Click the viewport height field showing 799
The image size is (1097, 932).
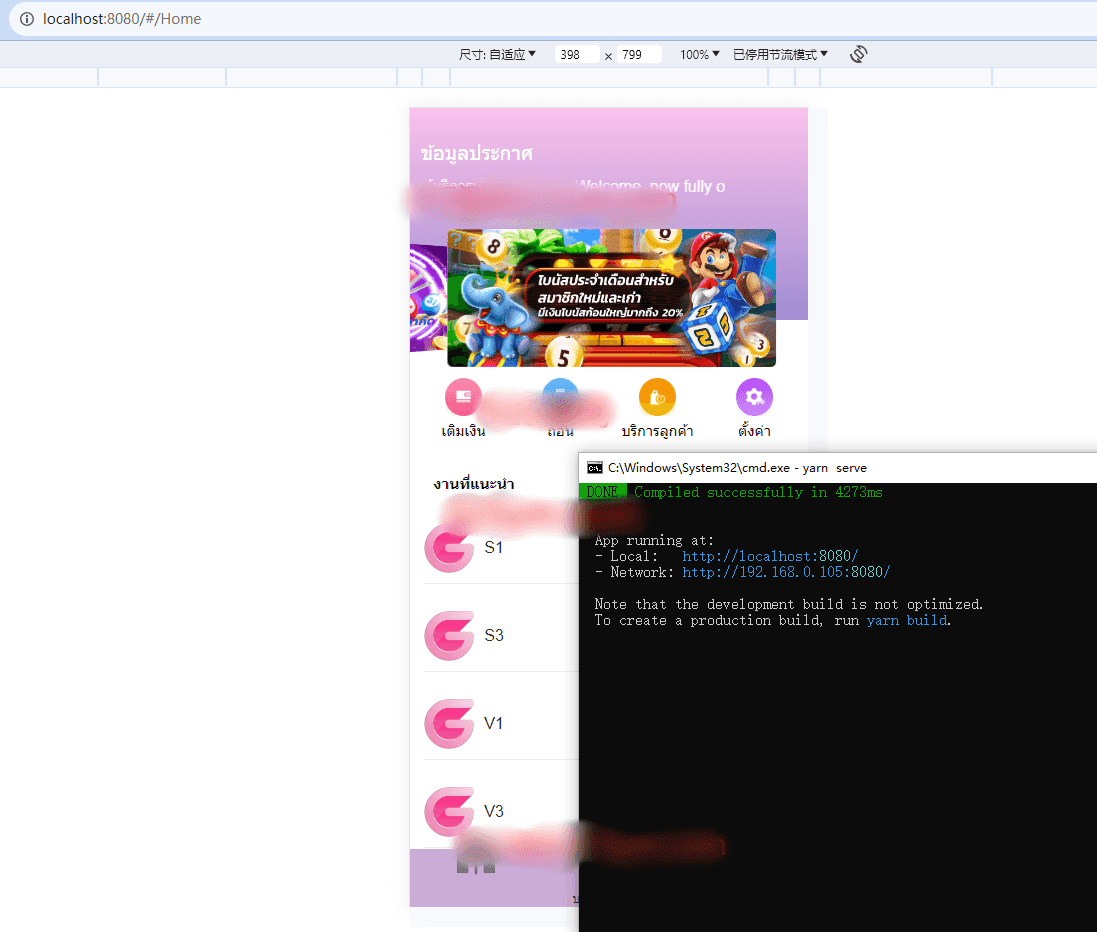coord(639,55)
